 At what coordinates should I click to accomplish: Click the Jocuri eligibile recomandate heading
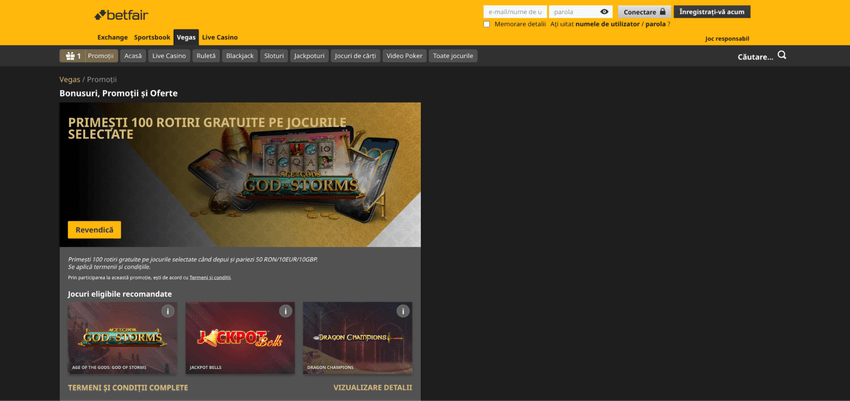click(120, 294)
